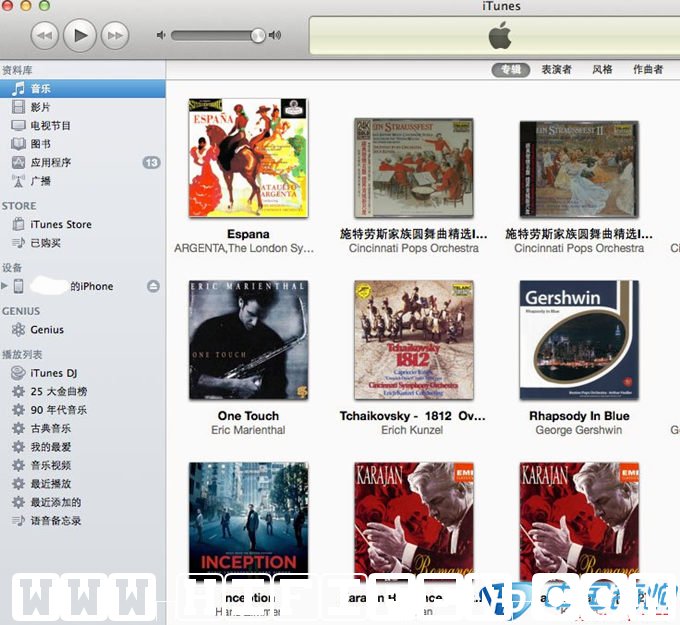Open the Gershwin Rhapsody In Blue cover
Viewport: 680px width, 625px height.
pos(579,340)
